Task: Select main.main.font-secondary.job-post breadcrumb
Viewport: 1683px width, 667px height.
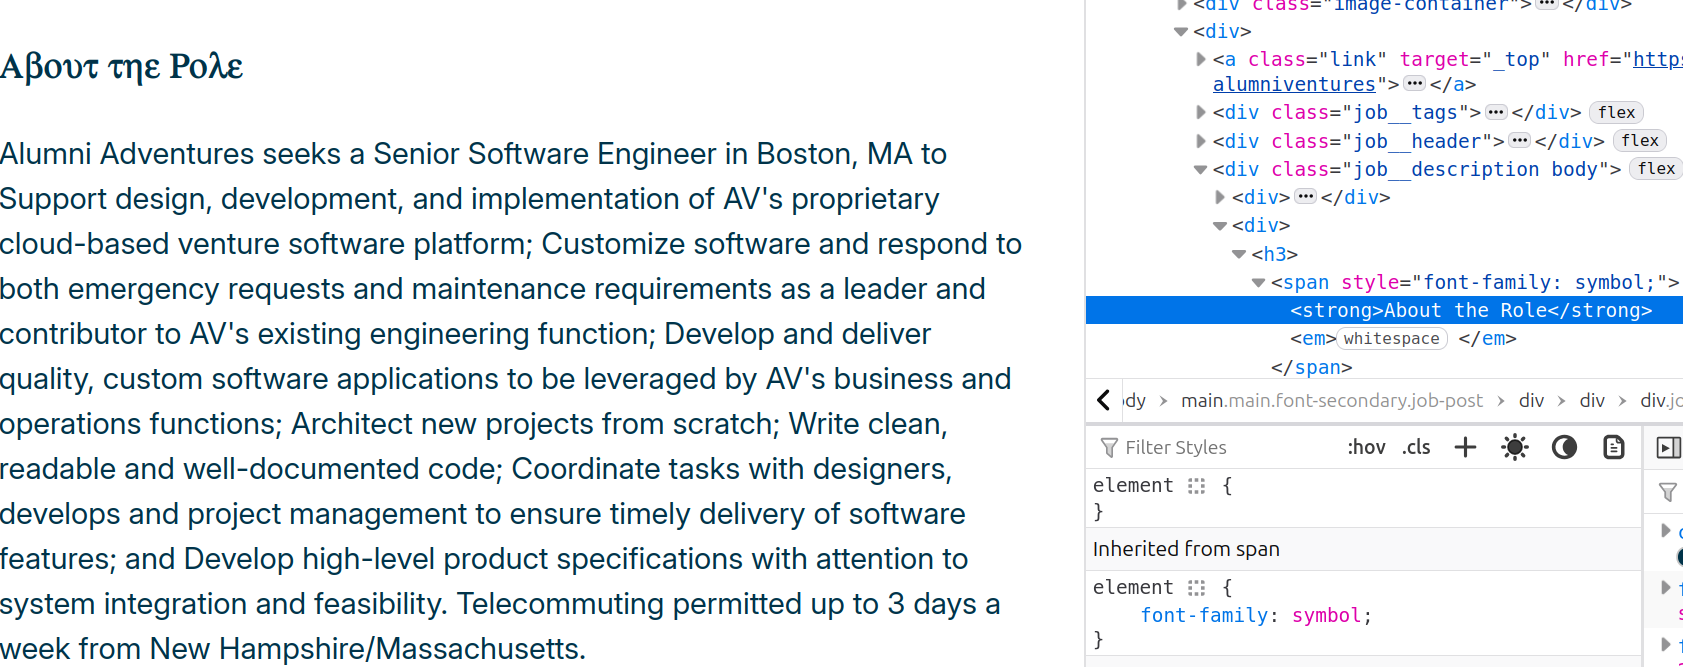Action: 1332,400
